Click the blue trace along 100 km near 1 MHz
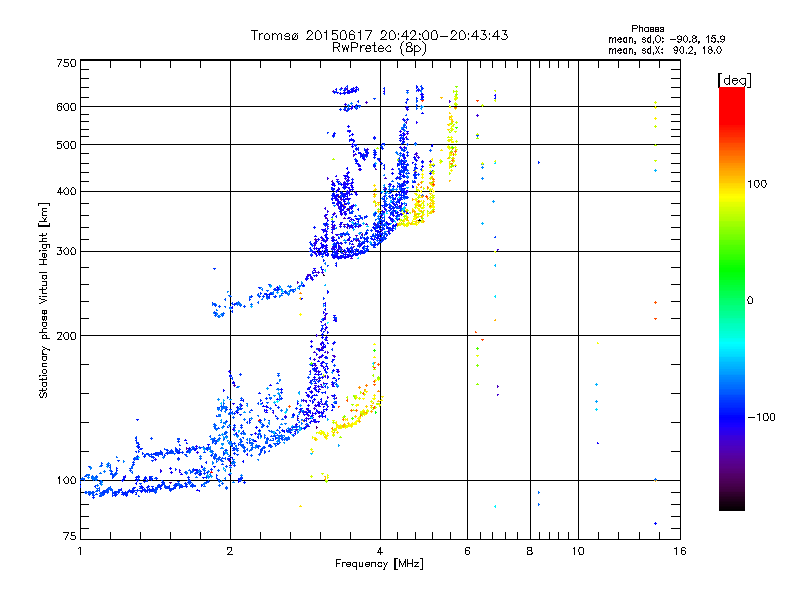Screen dimensions: 800x600 pyautogui.click(x=143, y=489)
